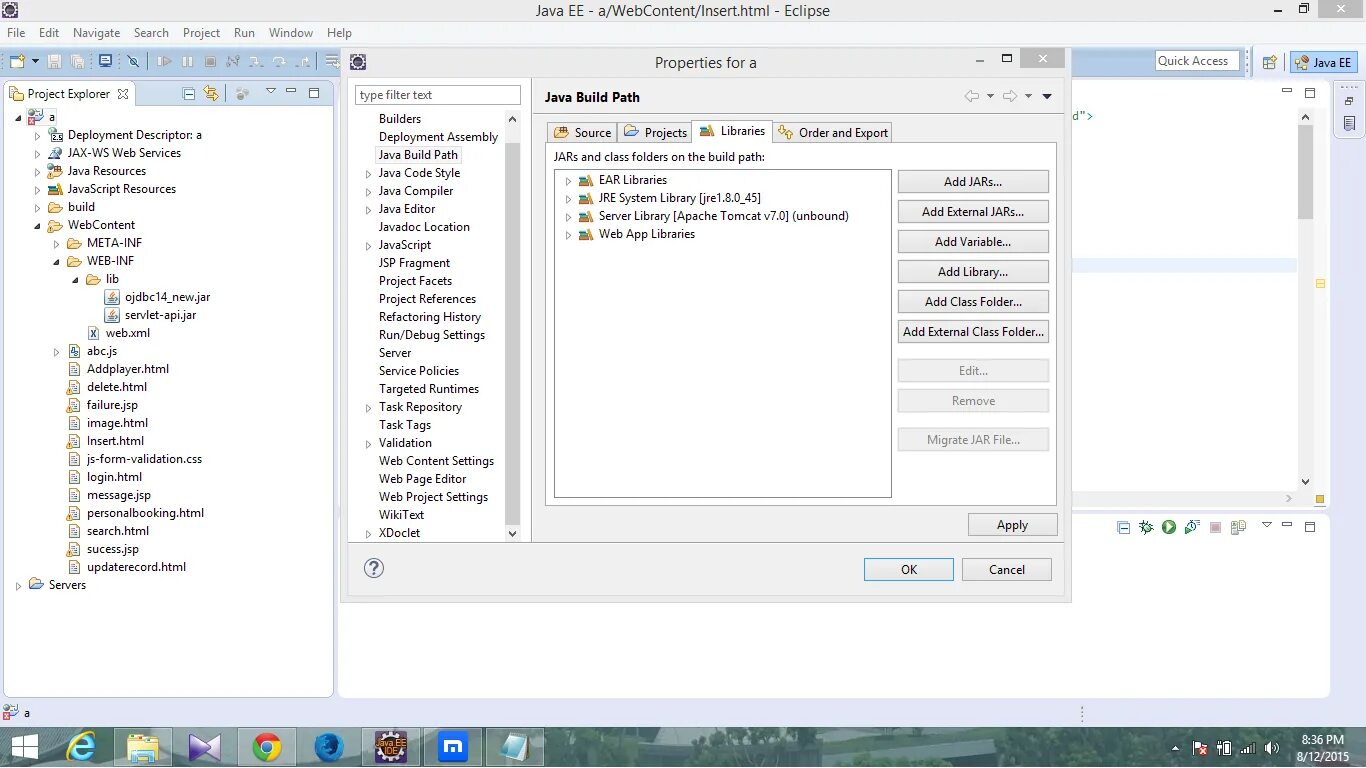
Task: Toggle Link with Editor in Project Explorer
Action: coord(211,93)
